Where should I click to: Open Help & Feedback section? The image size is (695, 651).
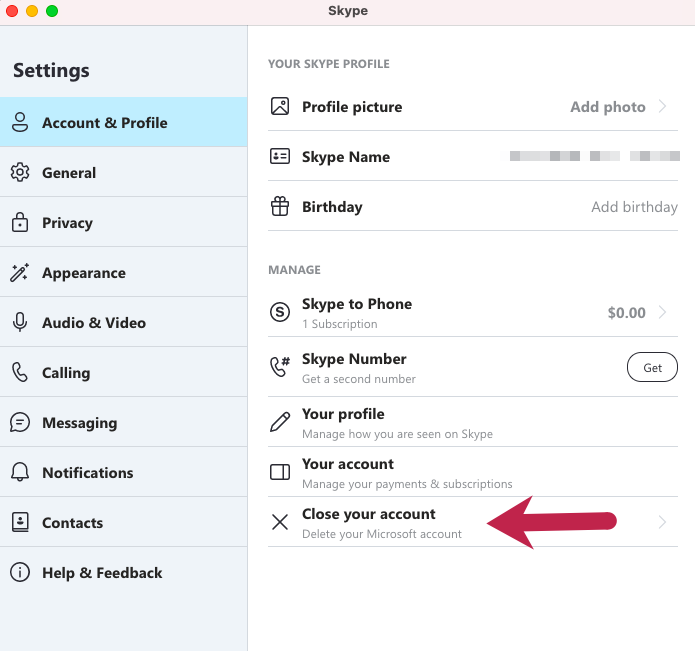pyautogui.click(x=124, y=573)
